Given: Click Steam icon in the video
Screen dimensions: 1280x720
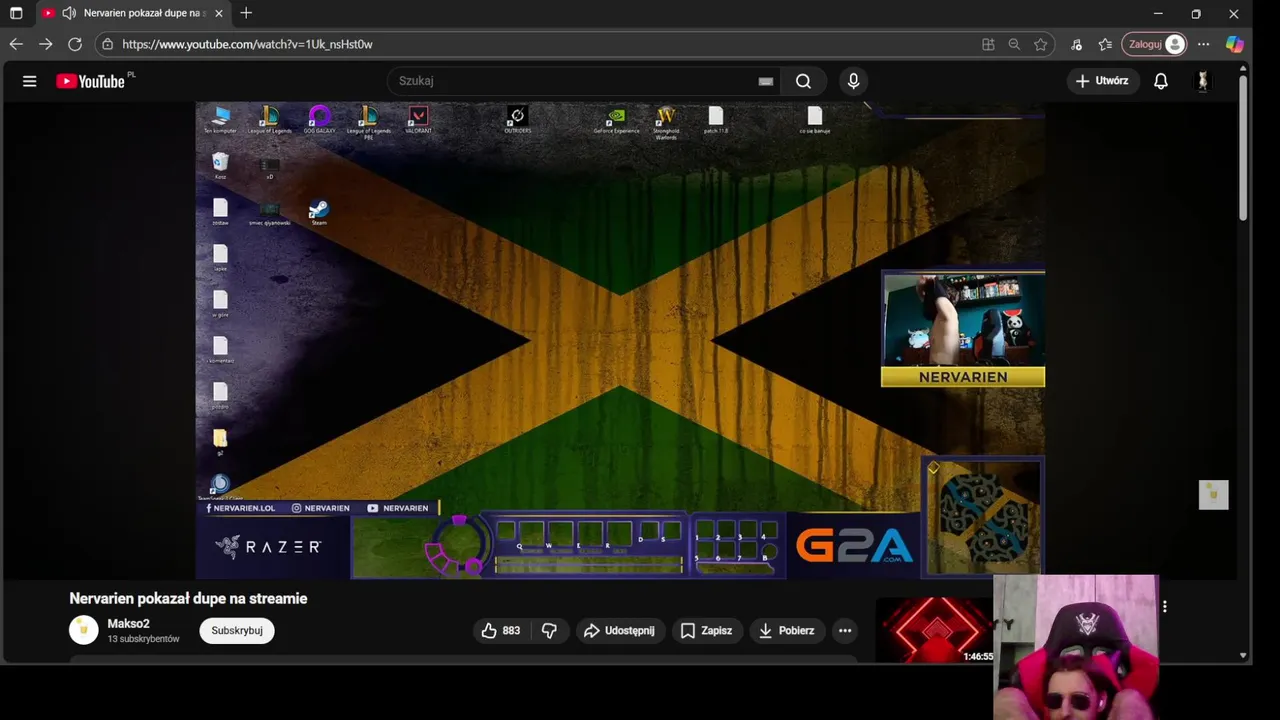Looking at the screenshot, I should (318, 212).
